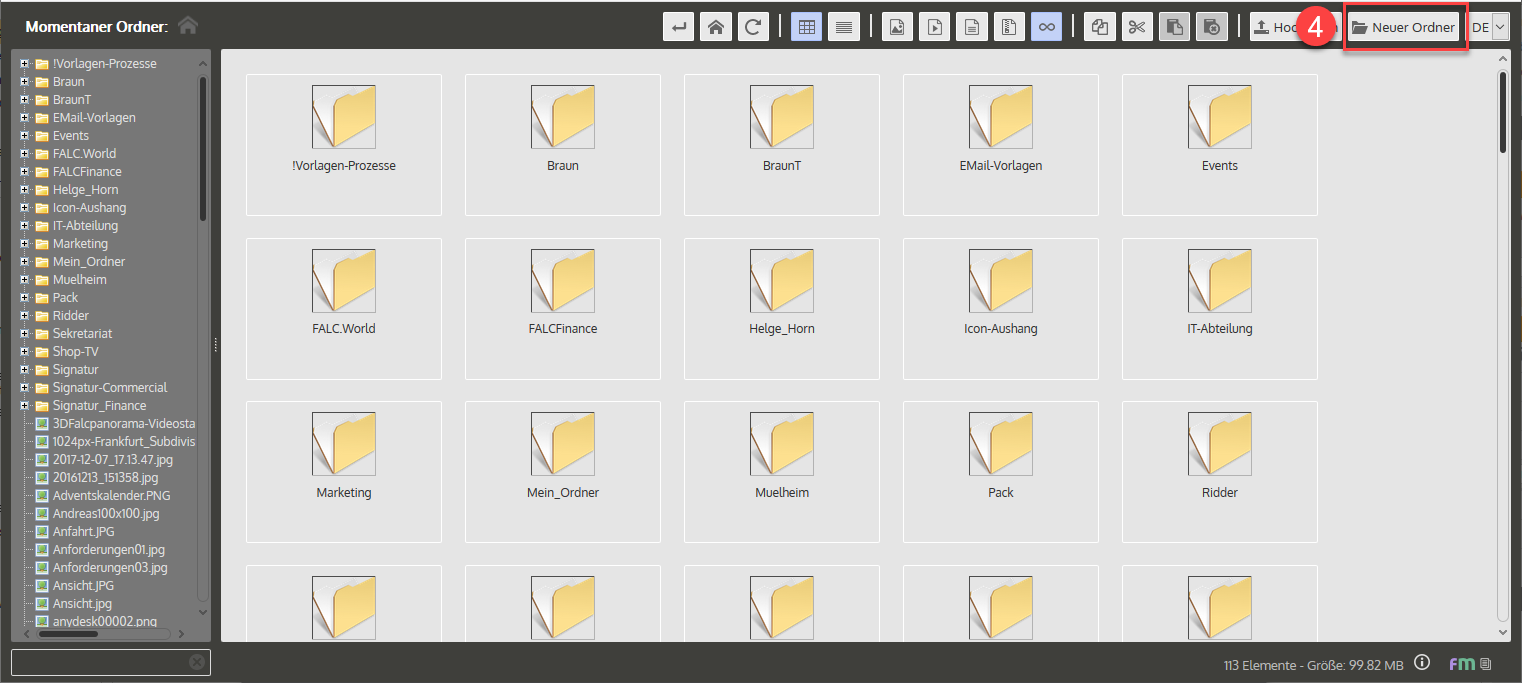Click the home icon in the toolbar
Image resolution: width=1522 pixels, height=683 pixels.
coord(716,28)
